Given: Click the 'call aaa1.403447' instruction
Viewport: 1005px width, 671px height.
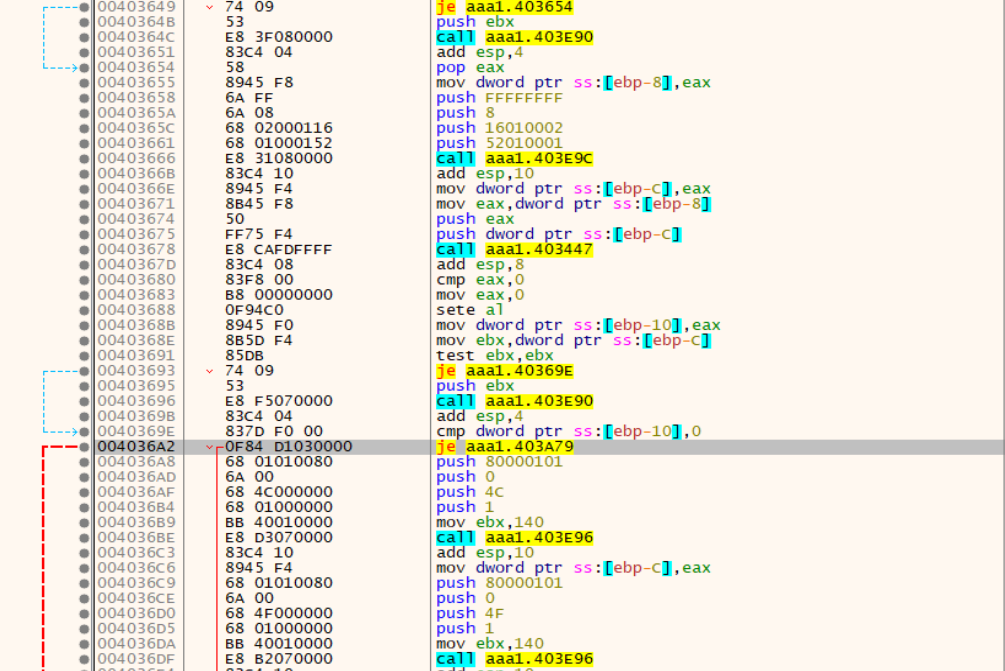Looking at the screenshot, I should 515,249.
